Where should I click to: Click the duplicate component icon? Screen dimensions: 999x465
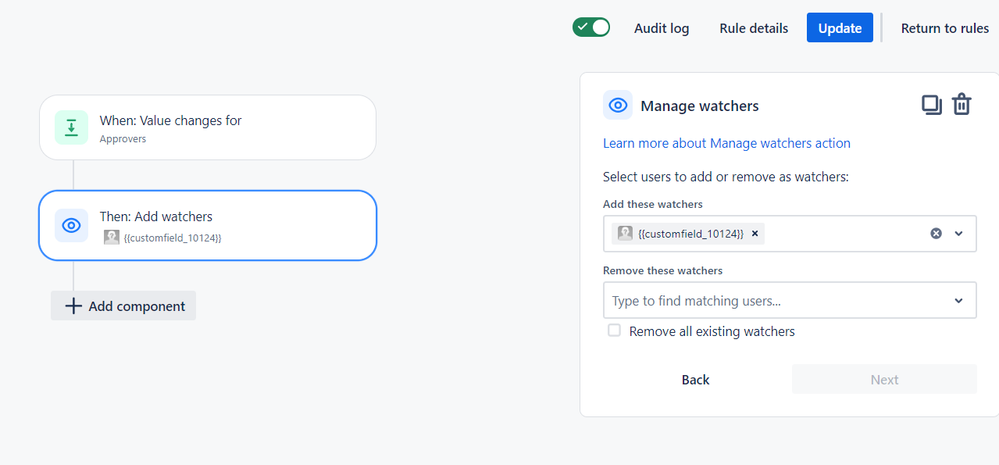[x=932, y=105]
